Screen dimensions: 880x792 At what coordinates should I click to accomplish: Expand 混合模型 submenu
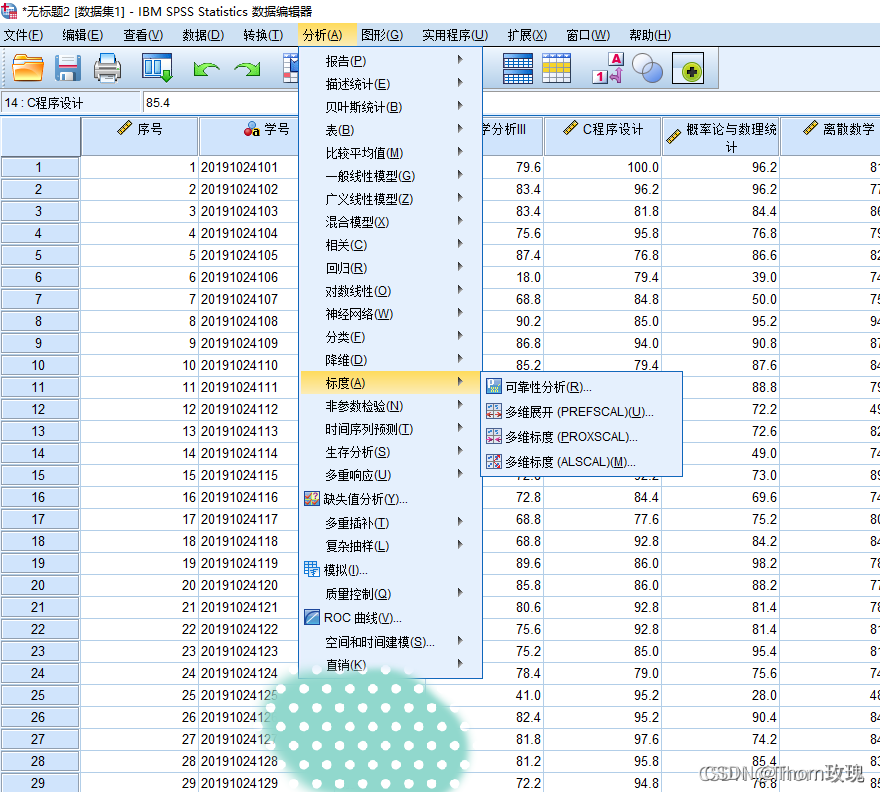click(x=391, y=222)
